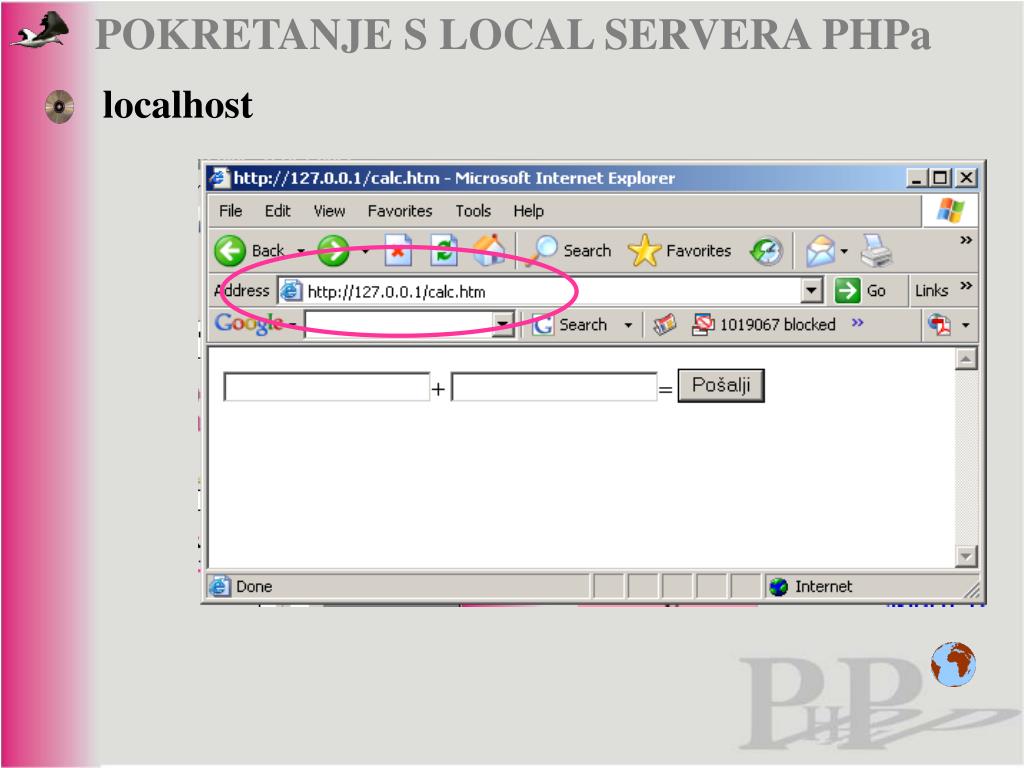Open the Favorites menu
Image resolution: width=1024 pixels, height=768 pixels.
click(400, 211)
